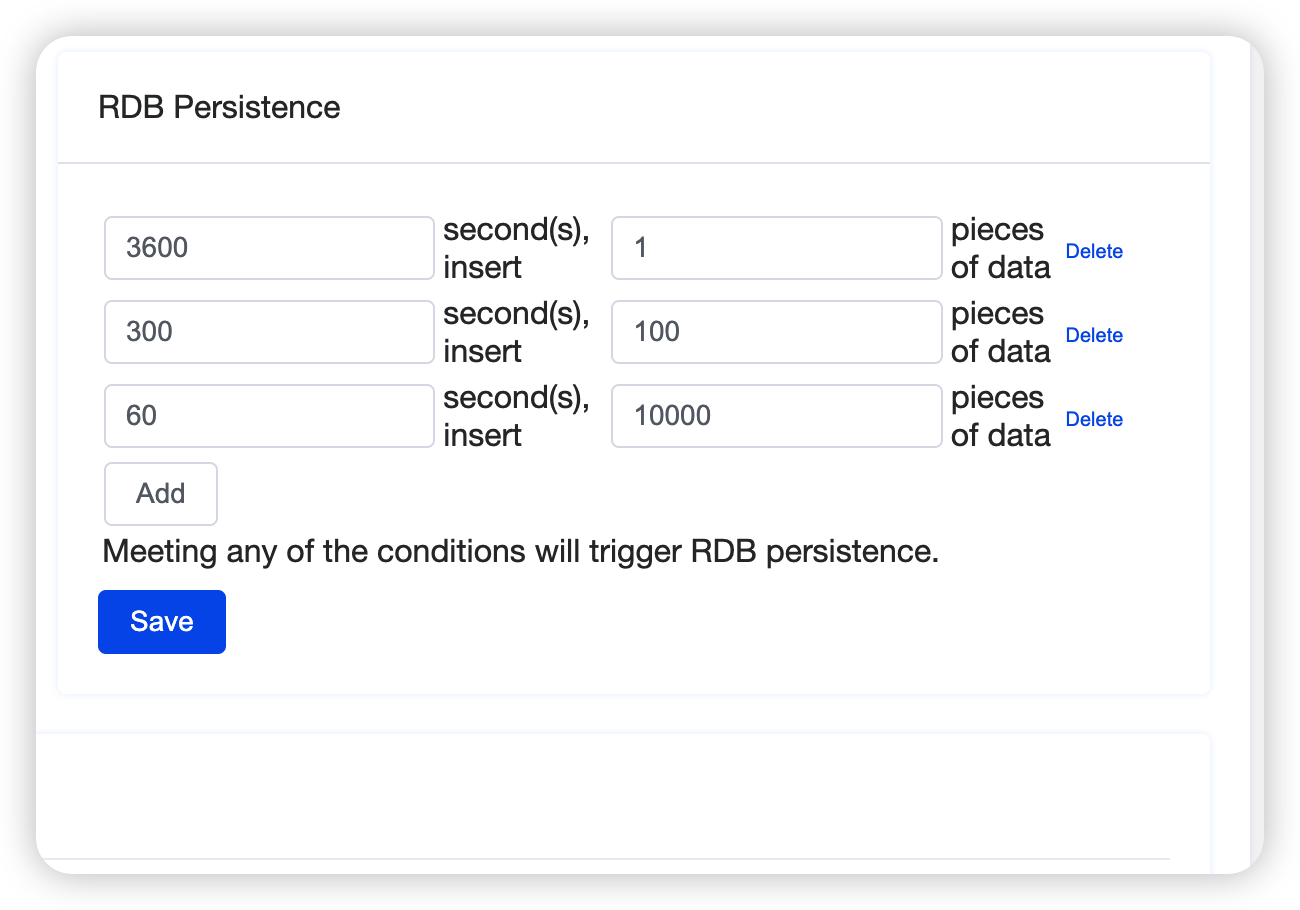Remove the 60 second persistence rule
This screenshot has width=1300, height=910.
1094,420
